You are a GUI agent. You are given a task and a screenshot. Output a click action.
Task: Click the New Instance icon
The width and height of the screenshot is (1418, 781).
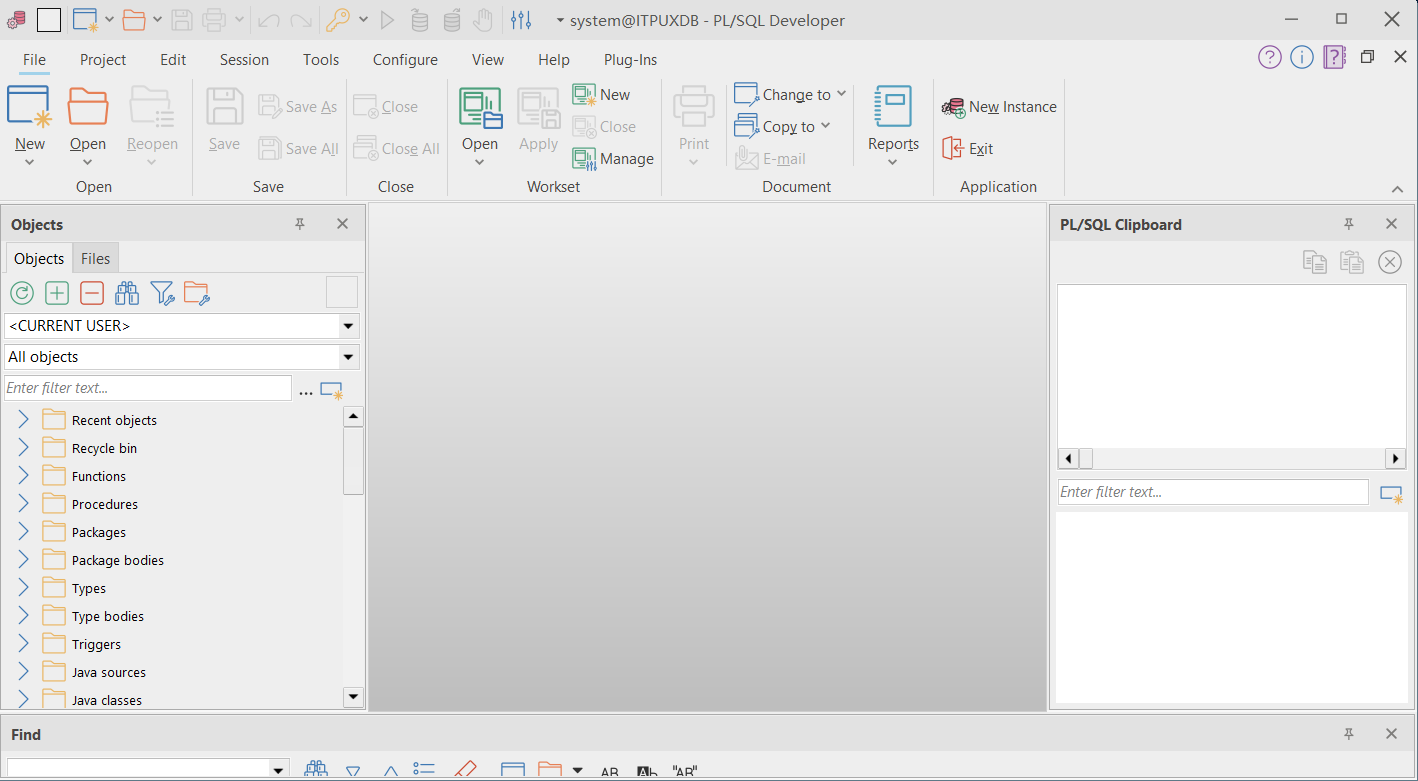coord(953,107)
